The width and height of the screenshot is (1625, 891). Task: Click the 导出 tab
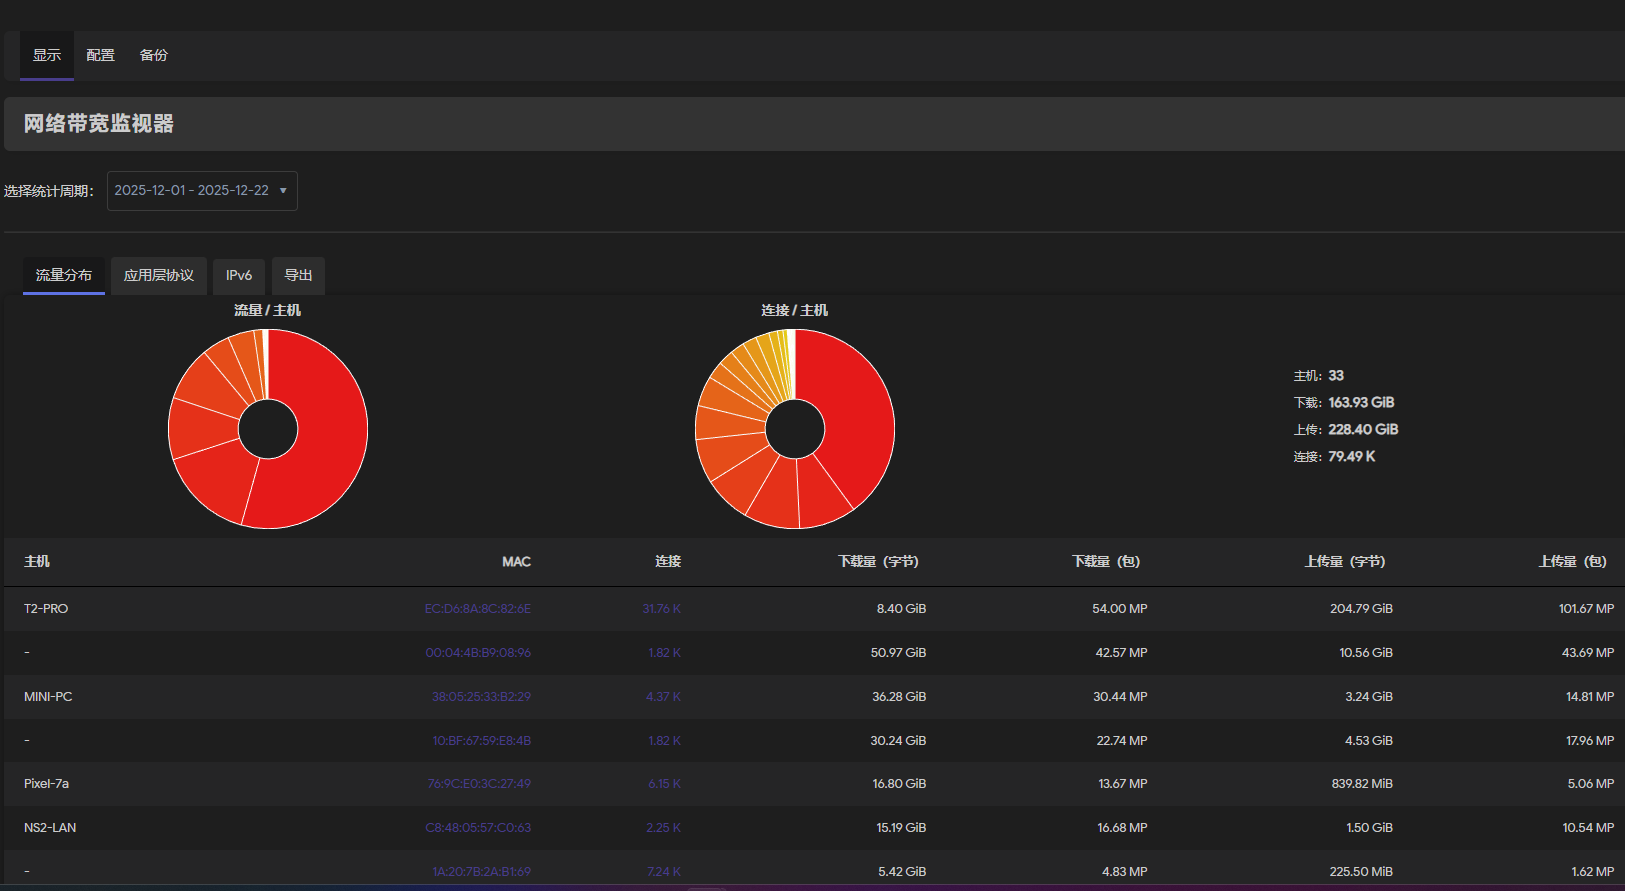[x=298, y=275]
